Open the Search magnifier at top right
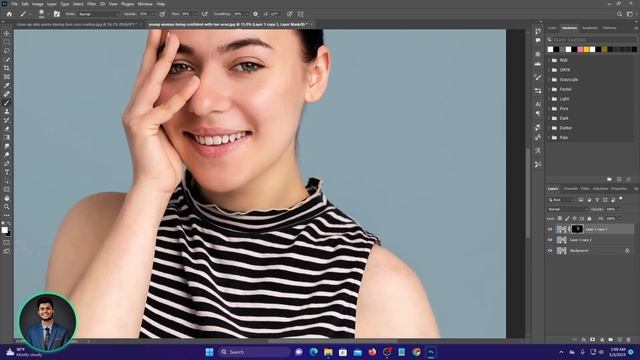 [619, 14]
